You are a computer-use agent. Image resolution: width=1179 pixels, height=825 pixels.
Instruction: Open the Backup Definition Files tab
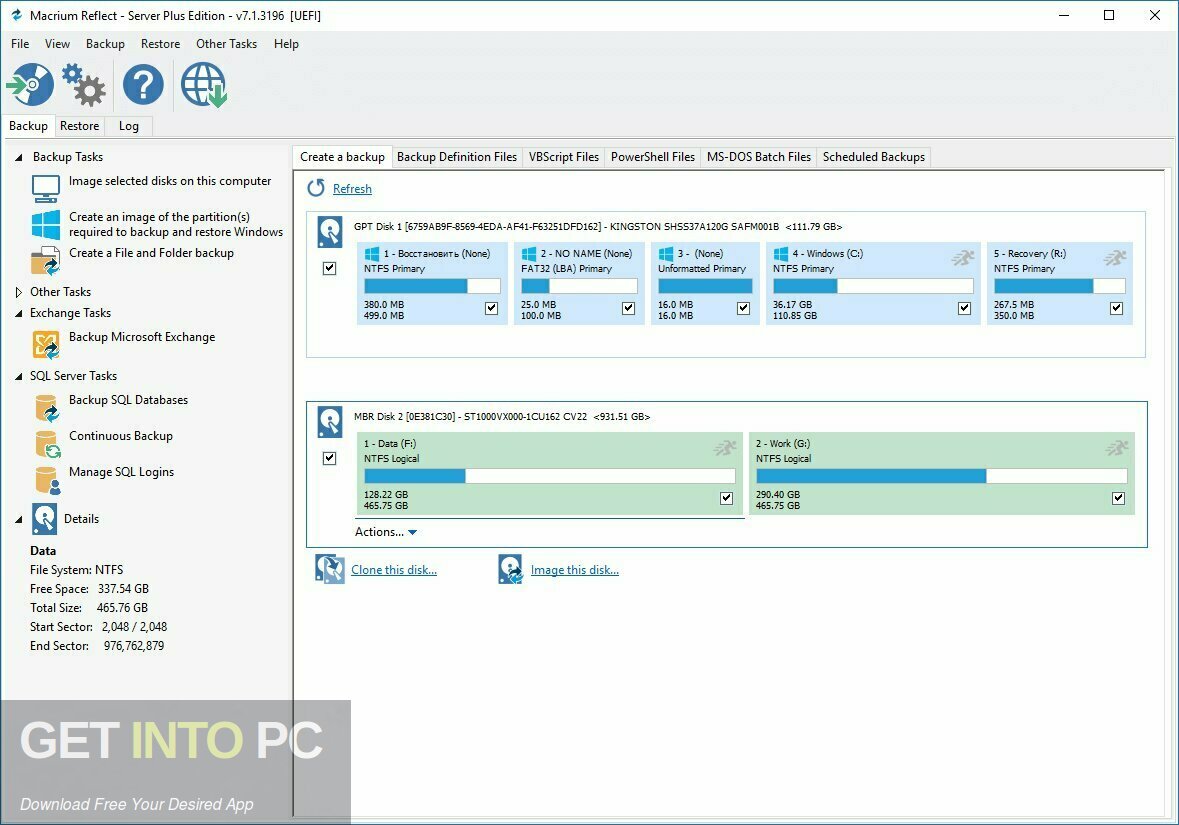tap(457, 156)
